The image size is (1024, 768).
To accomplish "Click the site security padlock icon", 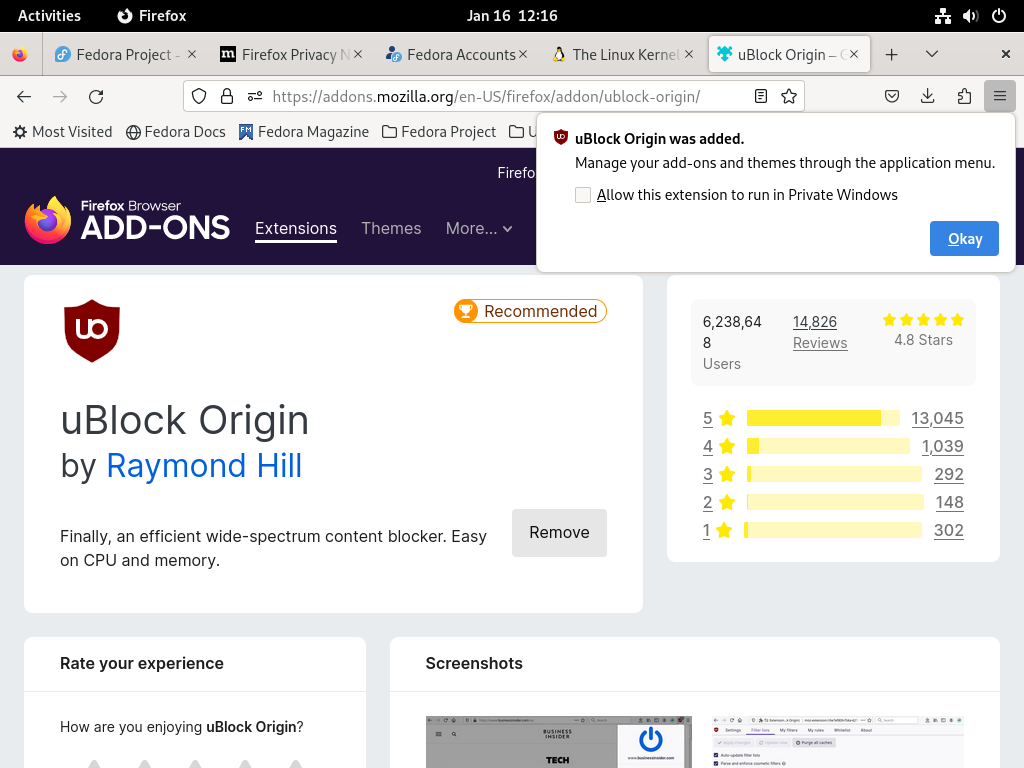I will pos(227,97).
